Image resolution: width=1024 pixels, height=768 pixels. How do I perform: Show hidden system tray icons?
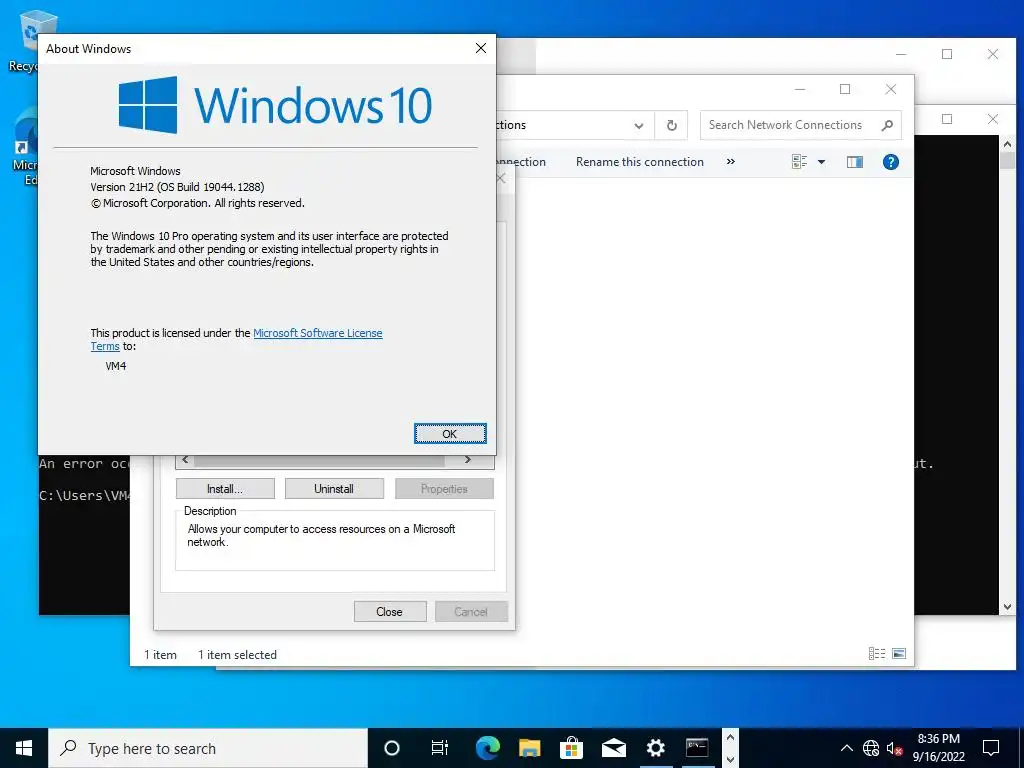pos(846,748)
